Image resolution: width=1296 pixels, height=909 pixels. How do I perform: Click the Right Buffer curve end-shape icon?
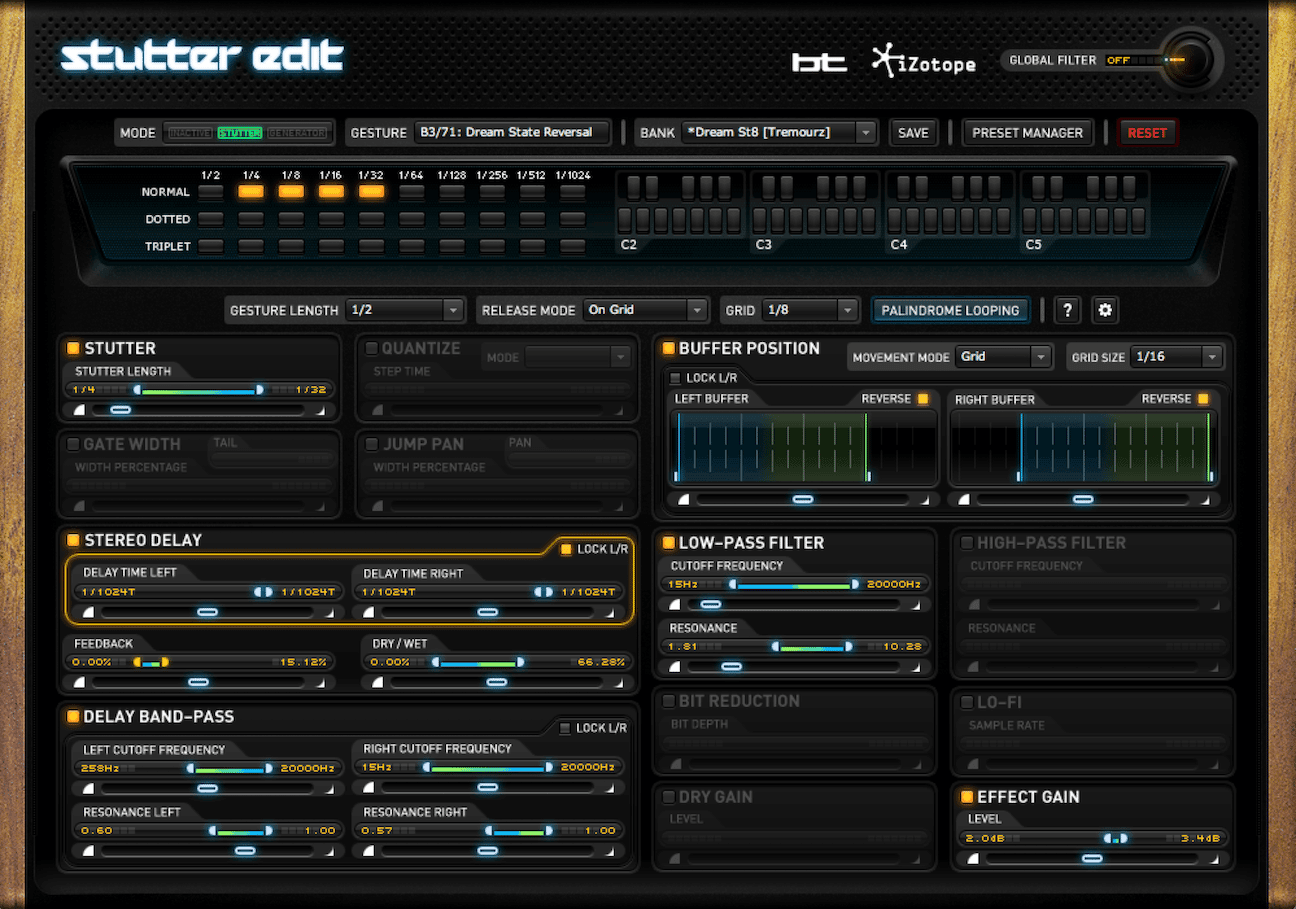tap(1206, 499)
